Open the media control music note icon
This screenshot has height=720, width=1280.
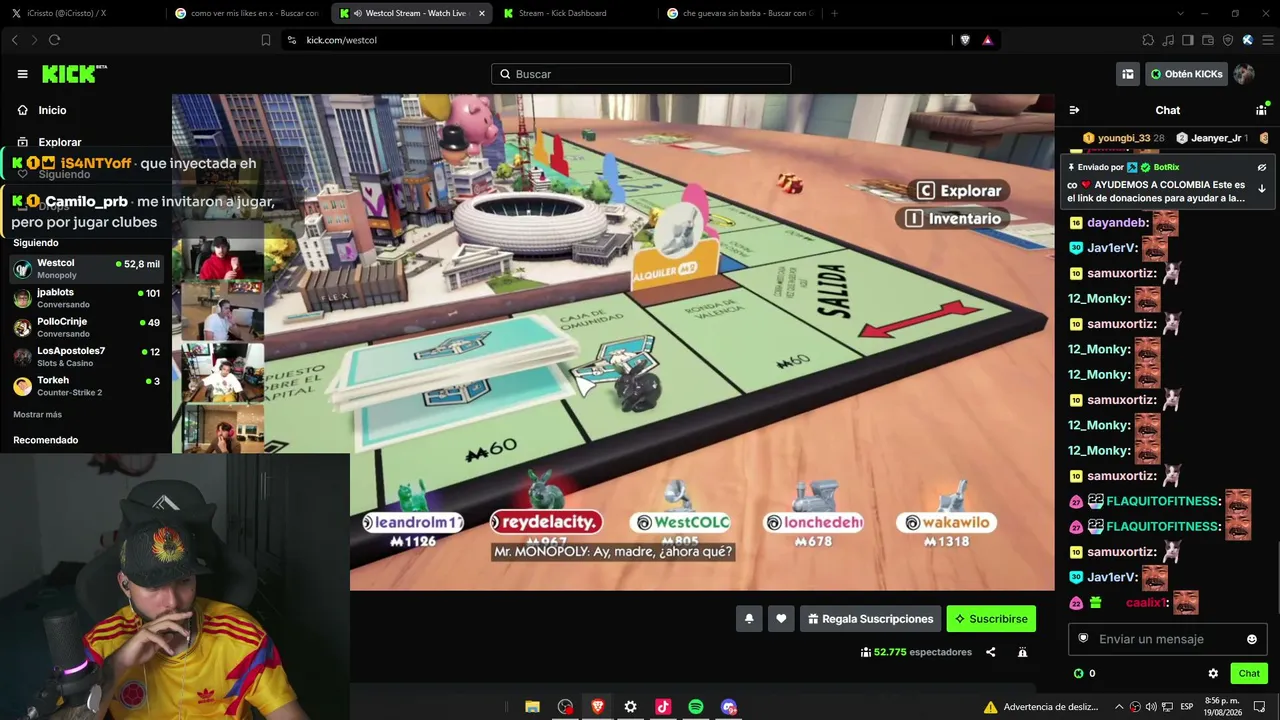coord(1168,40)
